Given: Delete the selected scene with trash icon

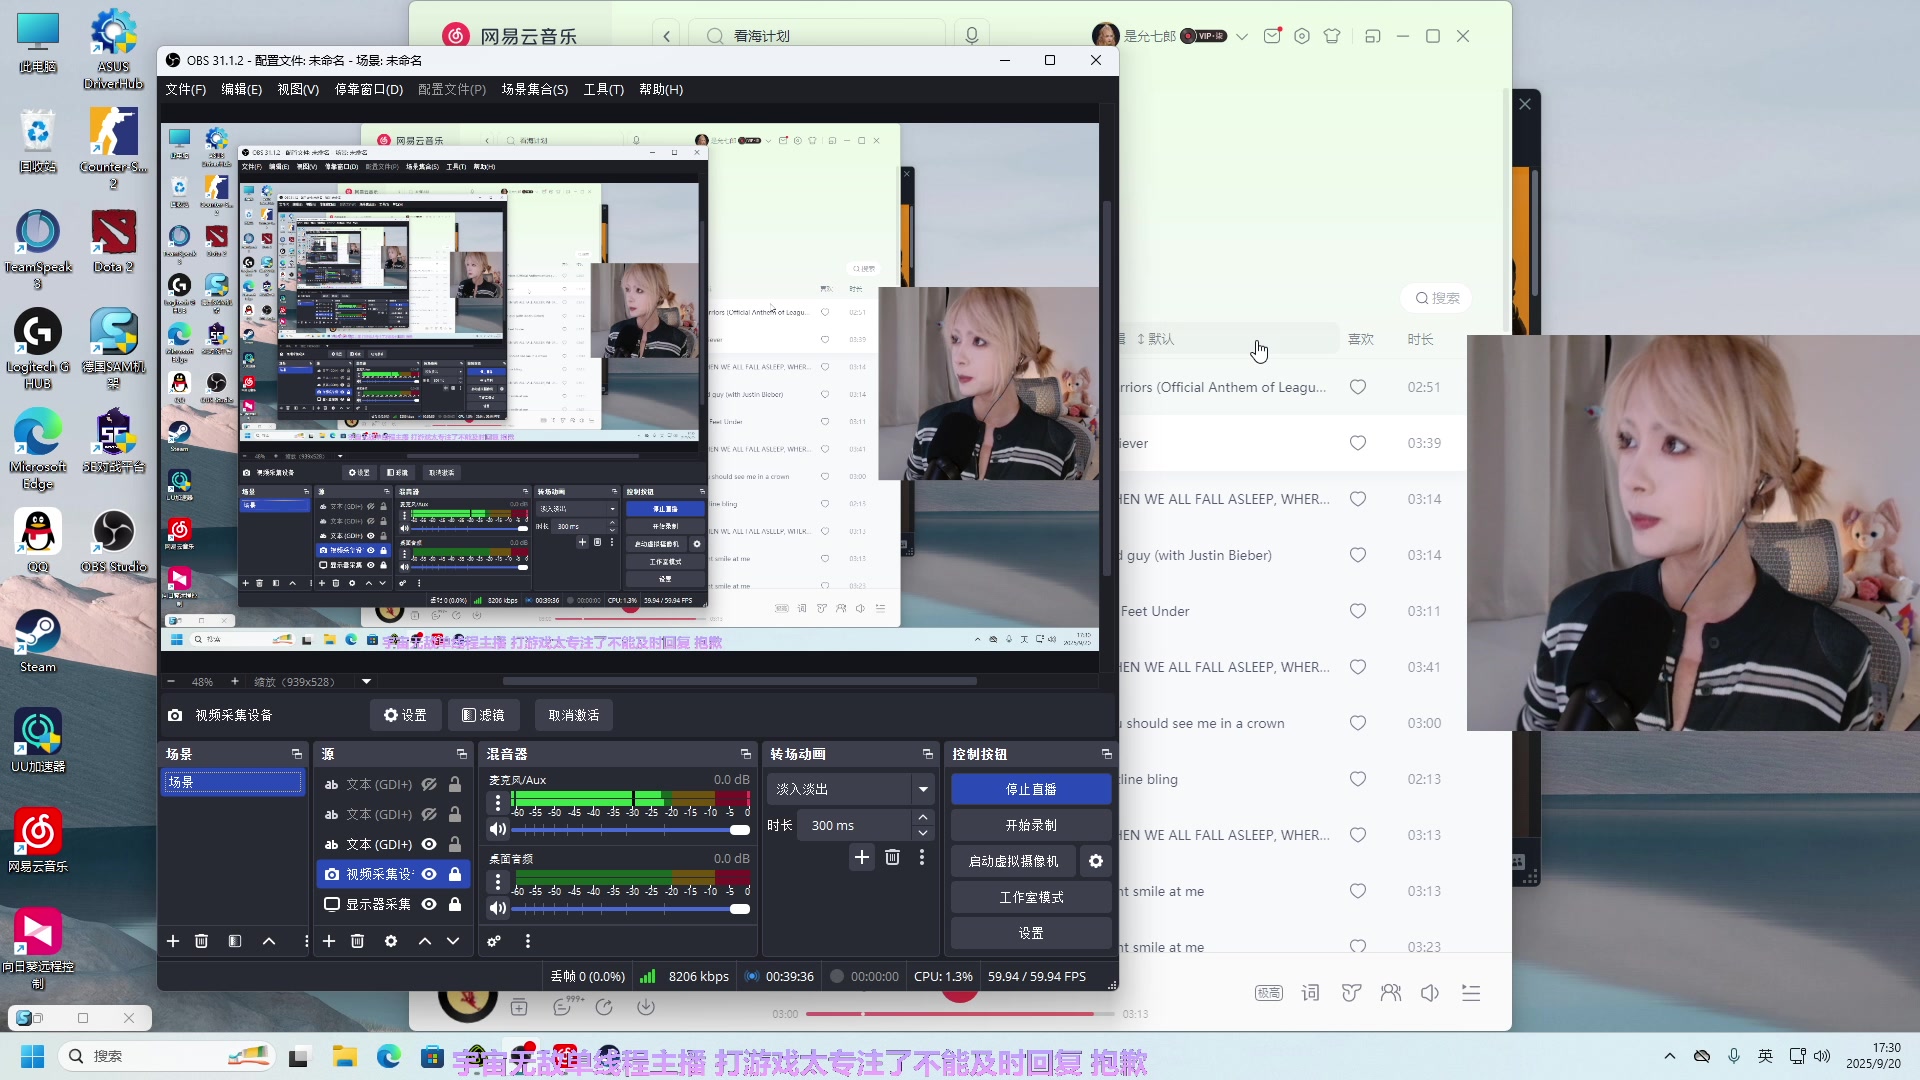Looking at the screenshot, I should (201, 941).
